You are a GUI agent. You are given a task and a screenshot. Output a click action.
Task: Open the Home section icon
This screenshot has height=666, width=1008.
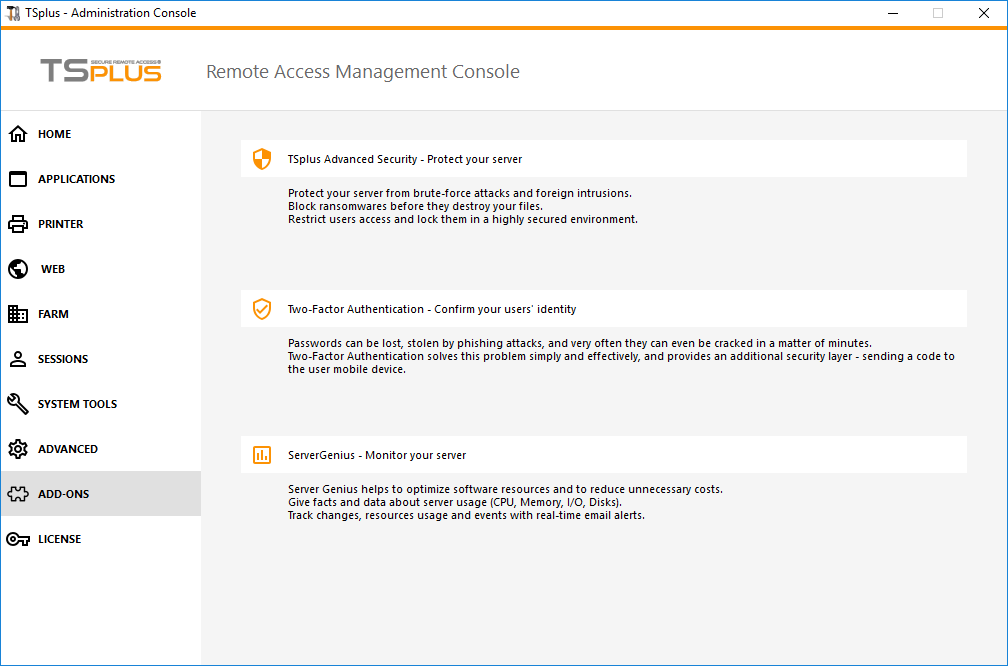coord(17,133)
